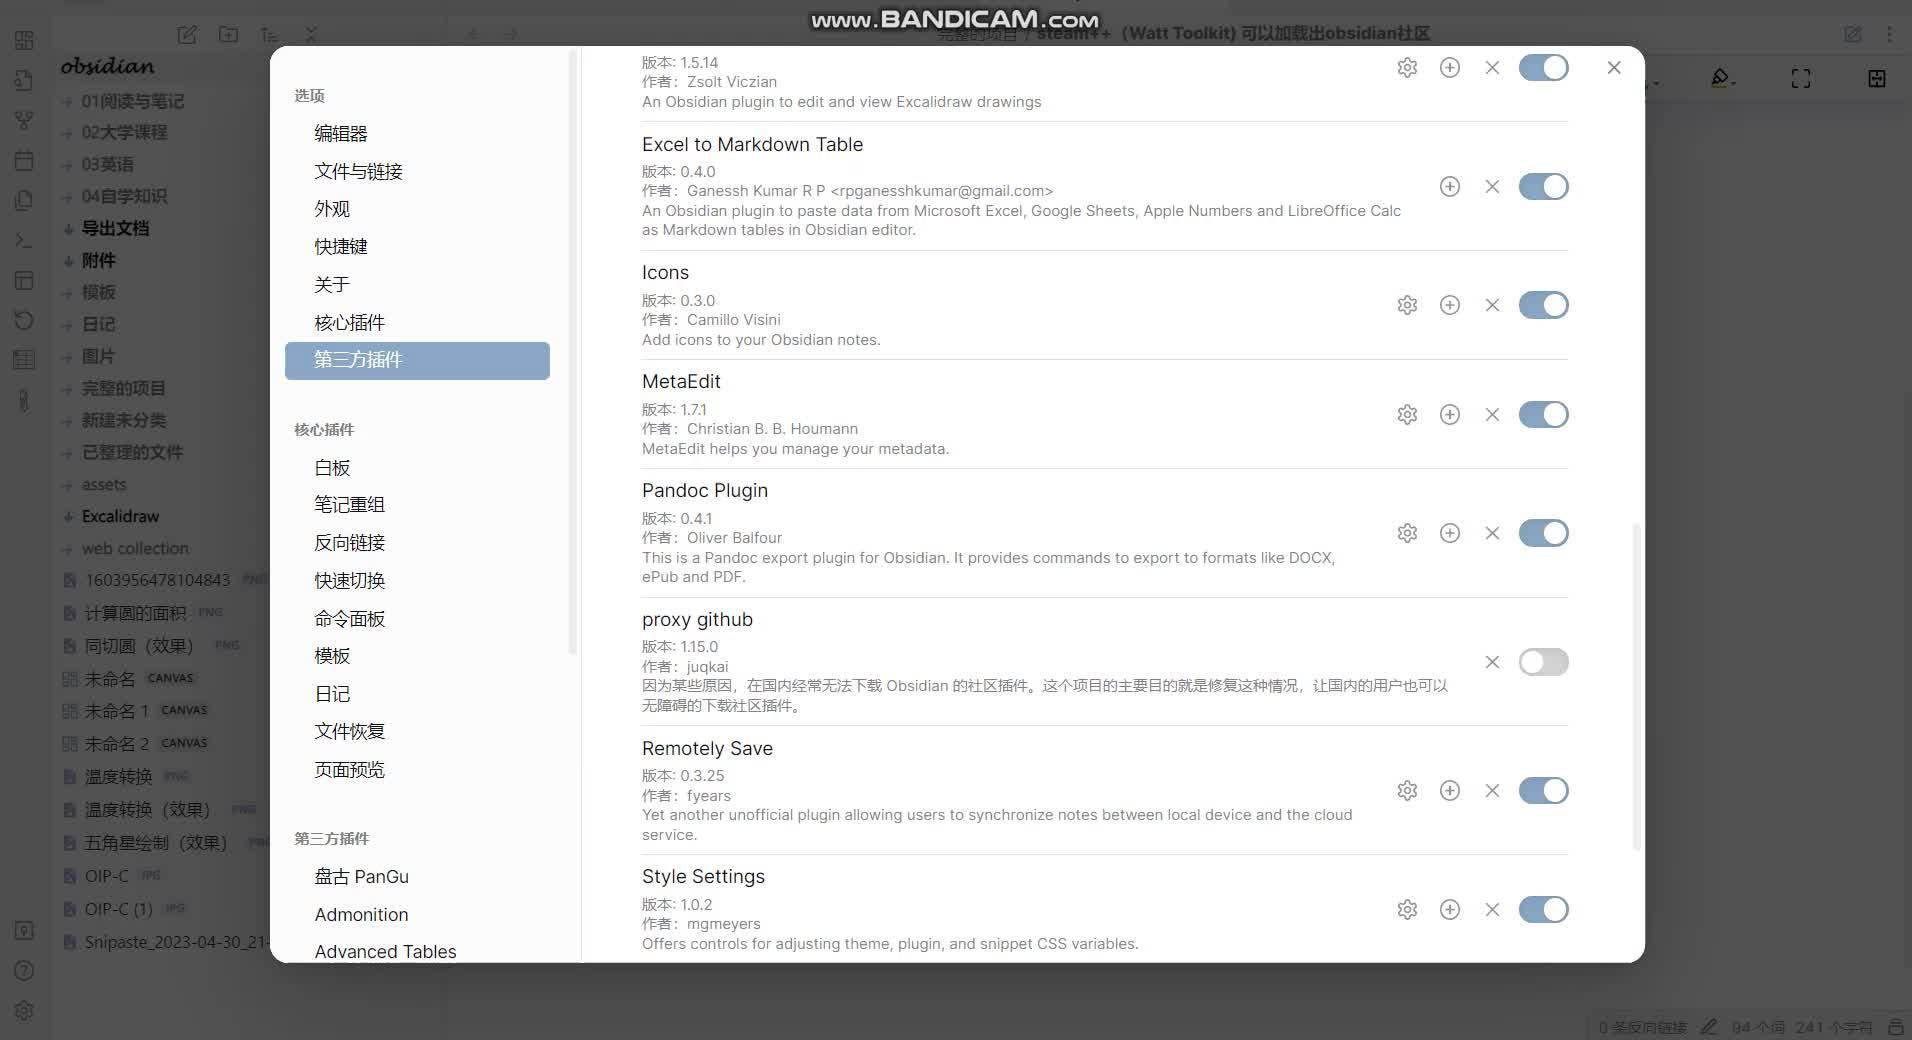Open the 外观 settings tab
Viewport: 1912px width, 1040px height.
pyautogui.click(x=333, y=208)
